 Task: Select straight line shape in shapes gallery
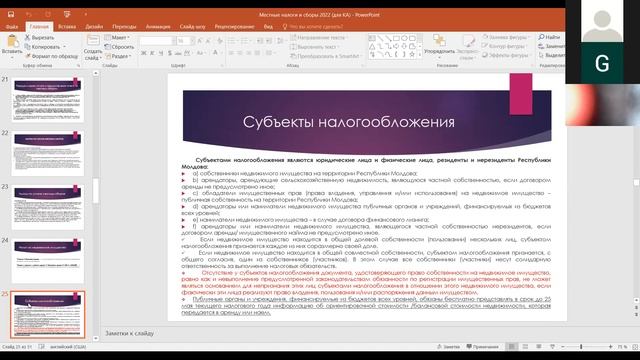pyautogui.click(x=380, y=38)
